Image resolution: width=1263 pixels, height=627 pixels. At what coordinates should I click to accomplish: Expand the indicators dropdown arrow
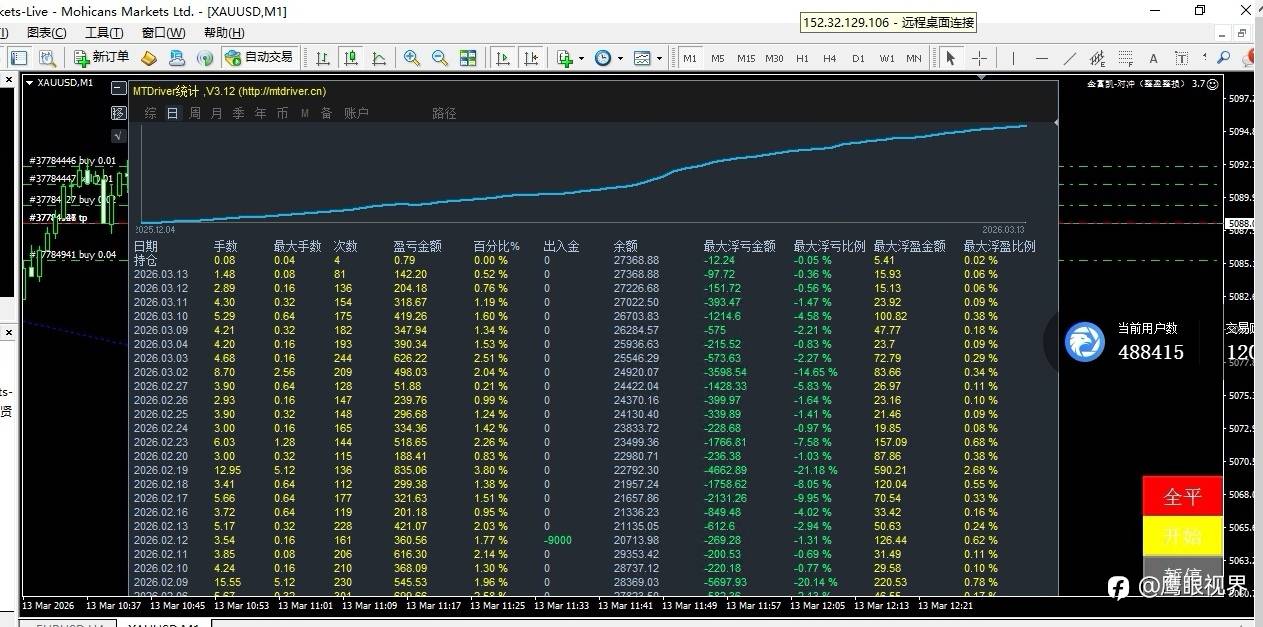pos(581,58)
